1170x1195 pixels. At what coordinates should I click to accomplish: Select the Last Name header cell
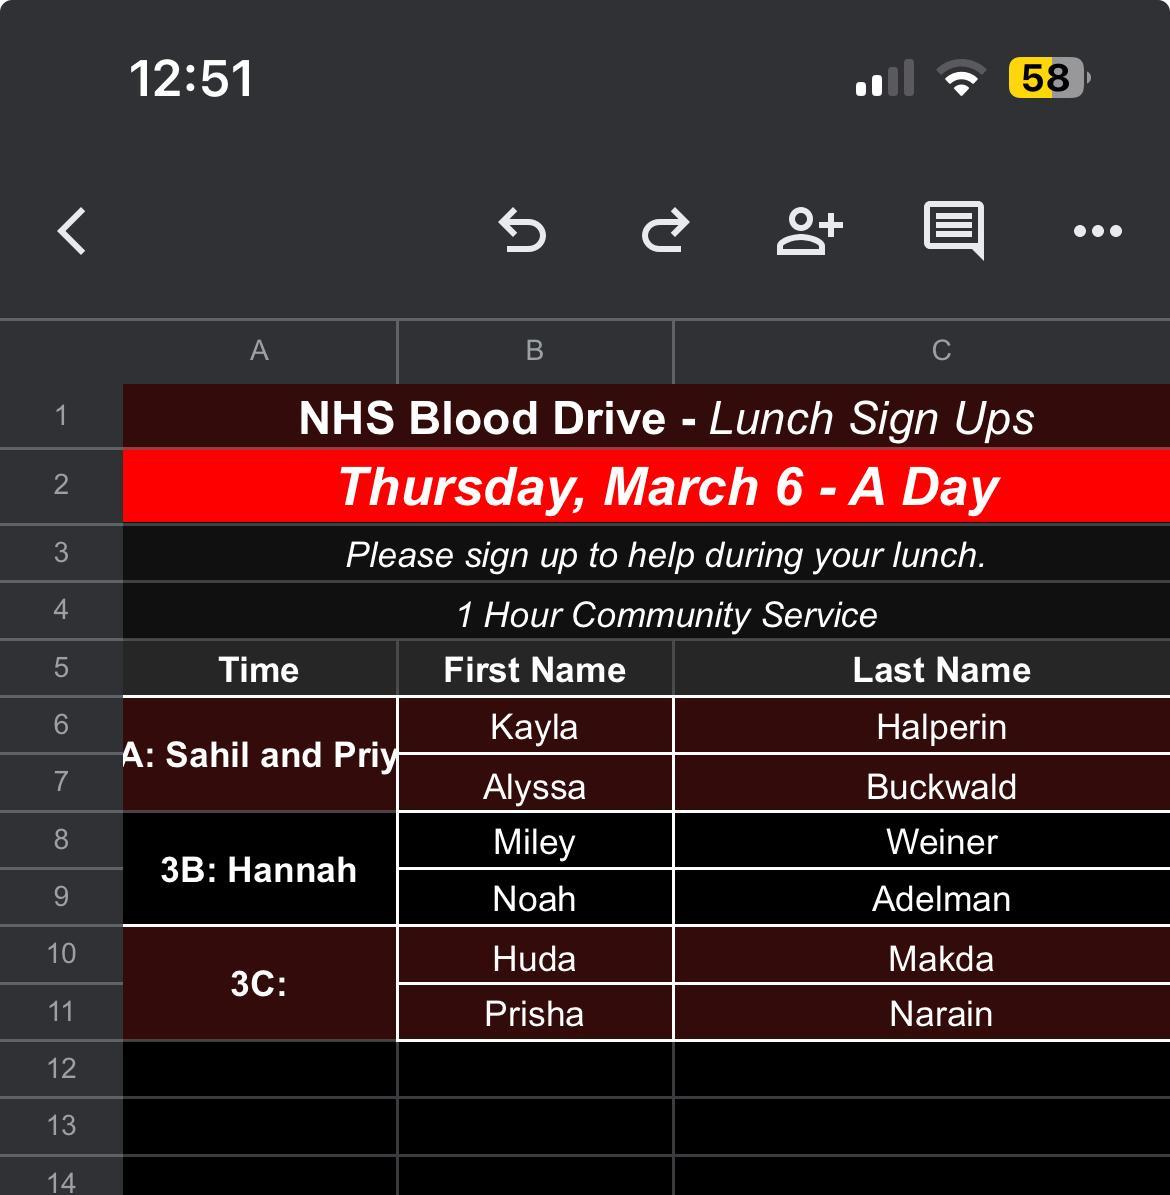pos(941,670)
